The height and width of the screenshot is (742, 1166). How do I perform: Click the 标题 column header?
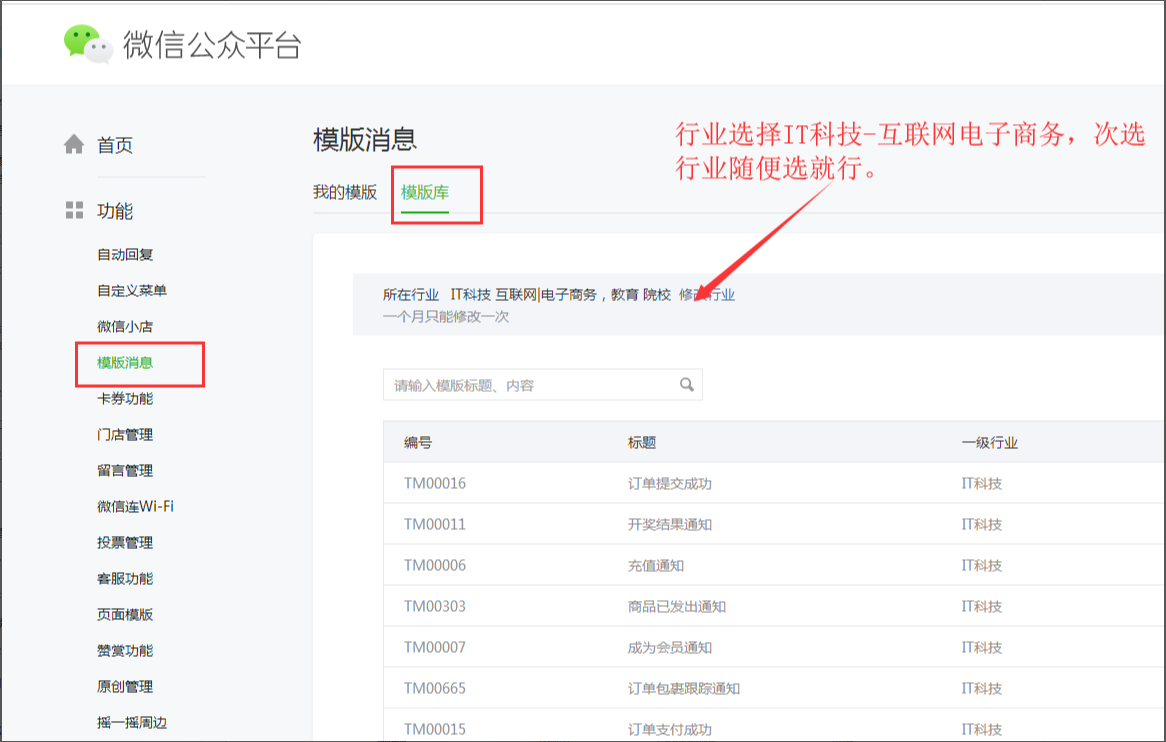click(642, 442)
